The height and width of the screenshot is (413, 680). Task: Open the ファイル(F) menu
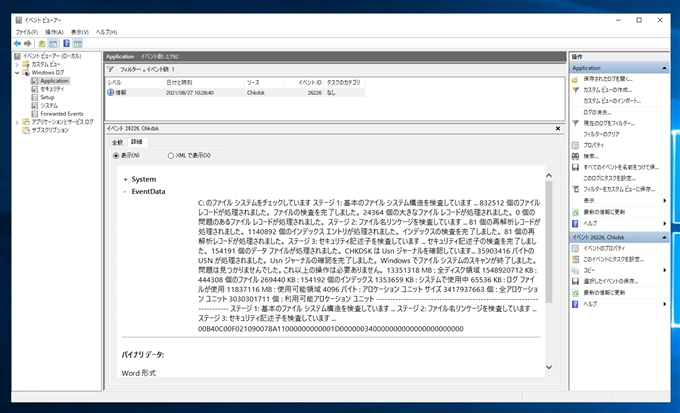pos(26,32)
